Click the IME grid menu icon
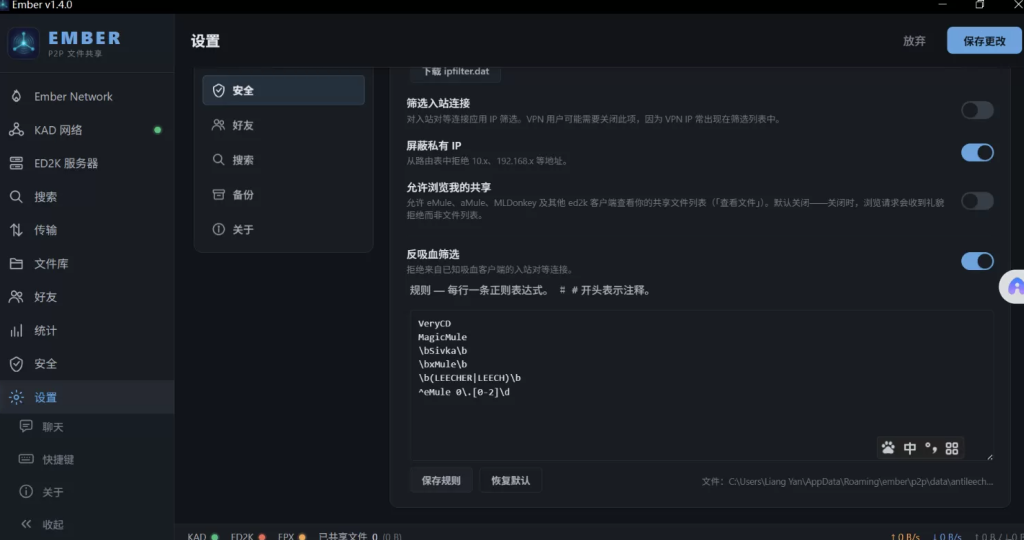The height and width of the screenshot is (540, 1024). point(952,448)
